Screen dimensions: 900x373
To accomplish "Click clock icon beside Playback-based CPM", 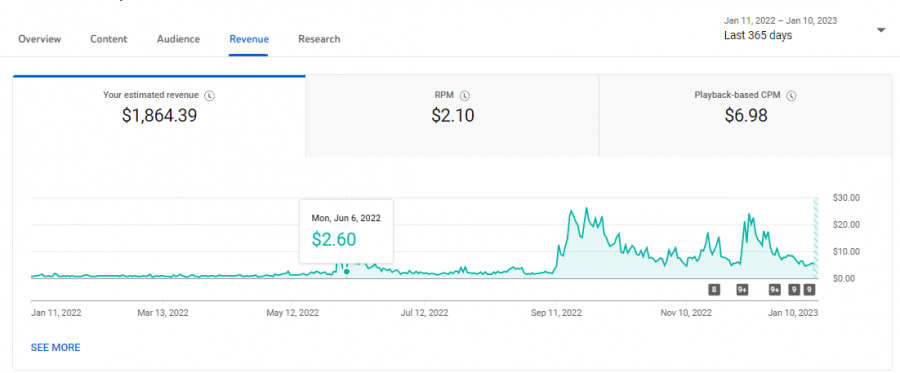I will click(x=792, y=96).
